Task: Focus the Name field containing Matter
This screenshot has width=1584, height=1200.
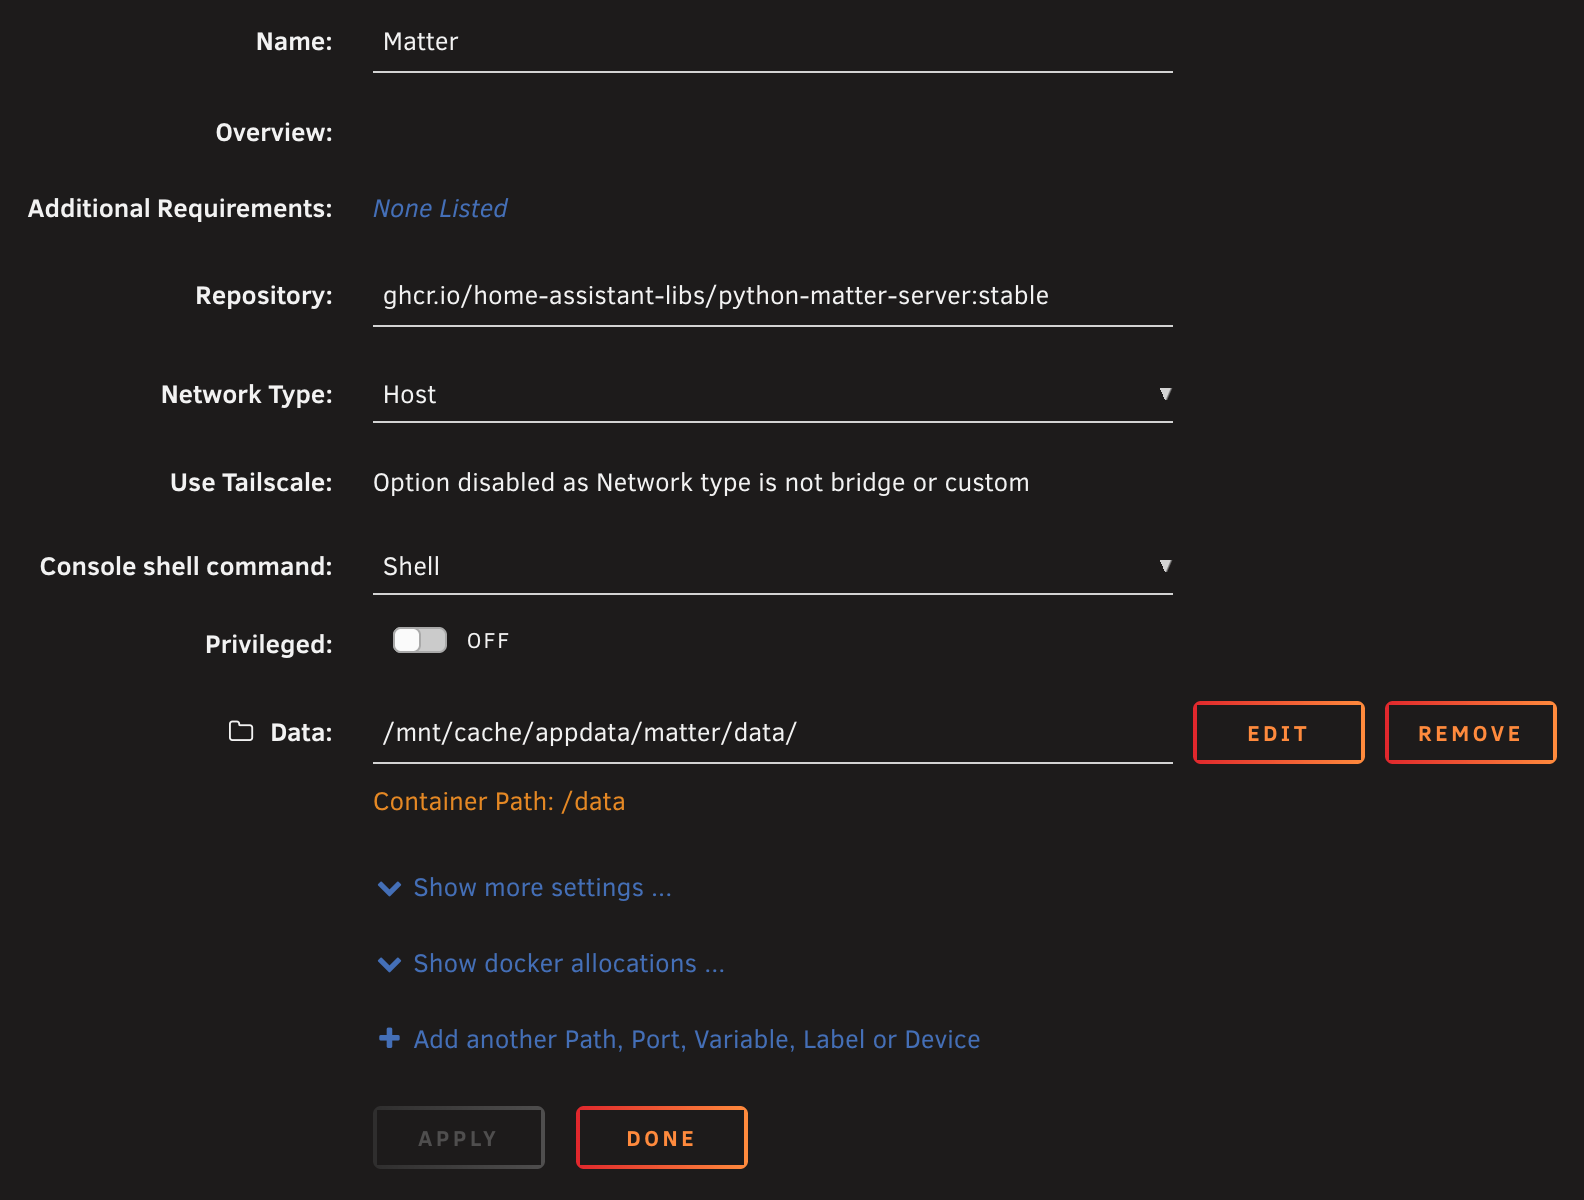Action: (772, 42)
